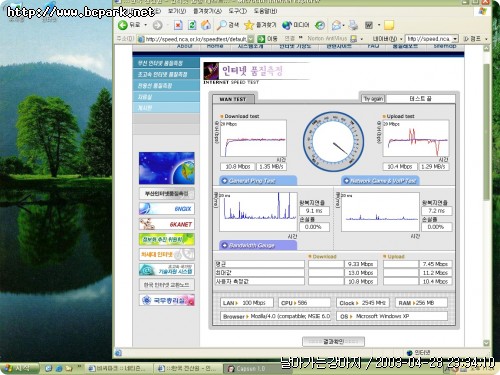
Task: Expand the Mail icon dropdown arrow
Action: point(344,25)
